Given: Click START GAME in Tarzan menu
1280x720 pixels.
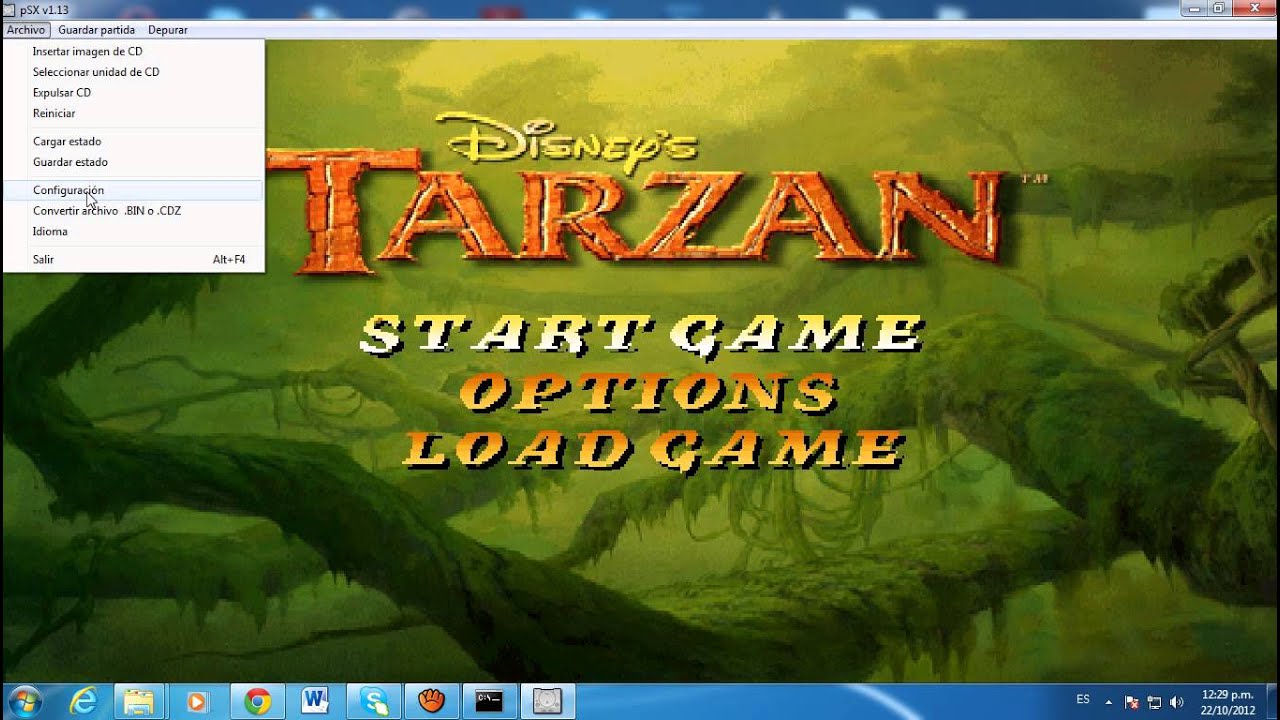Looking at the screenshot, I should [x=641, y=335].
